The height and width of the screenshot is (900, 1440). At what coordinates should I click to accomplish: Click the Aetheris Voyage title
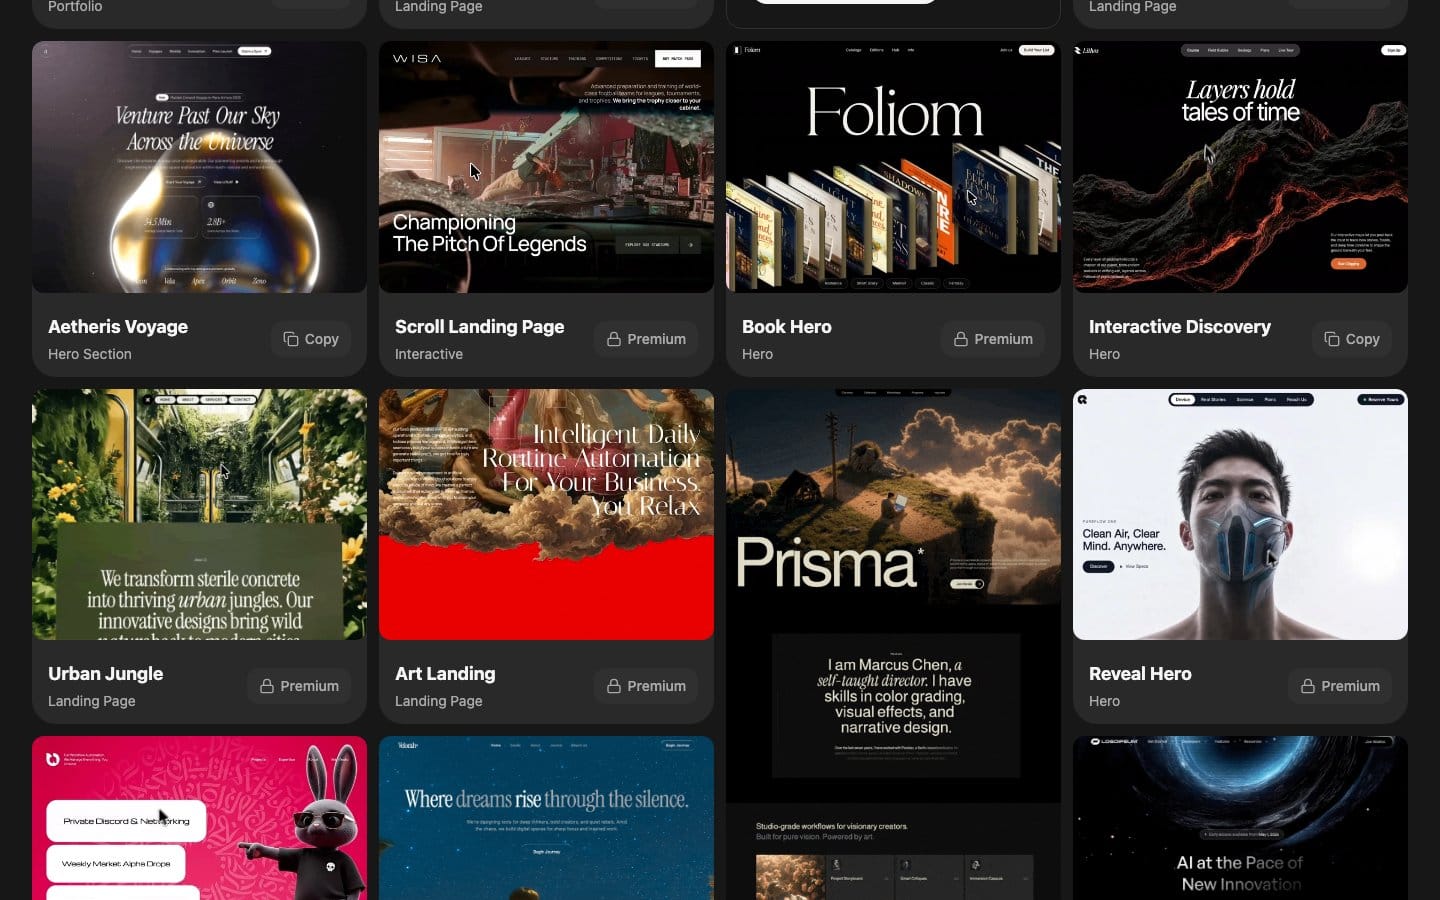coord(118,327)
